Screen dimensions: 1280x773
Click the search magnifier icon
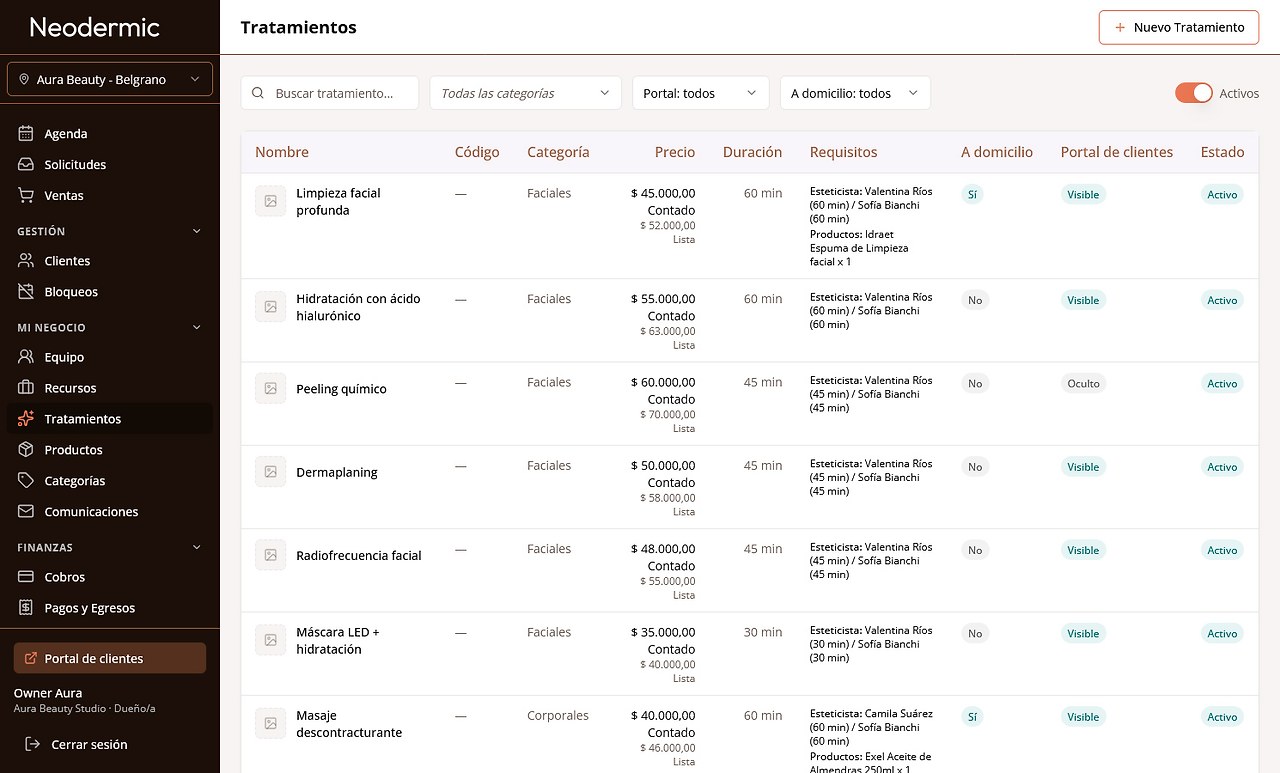click(258, 93)
